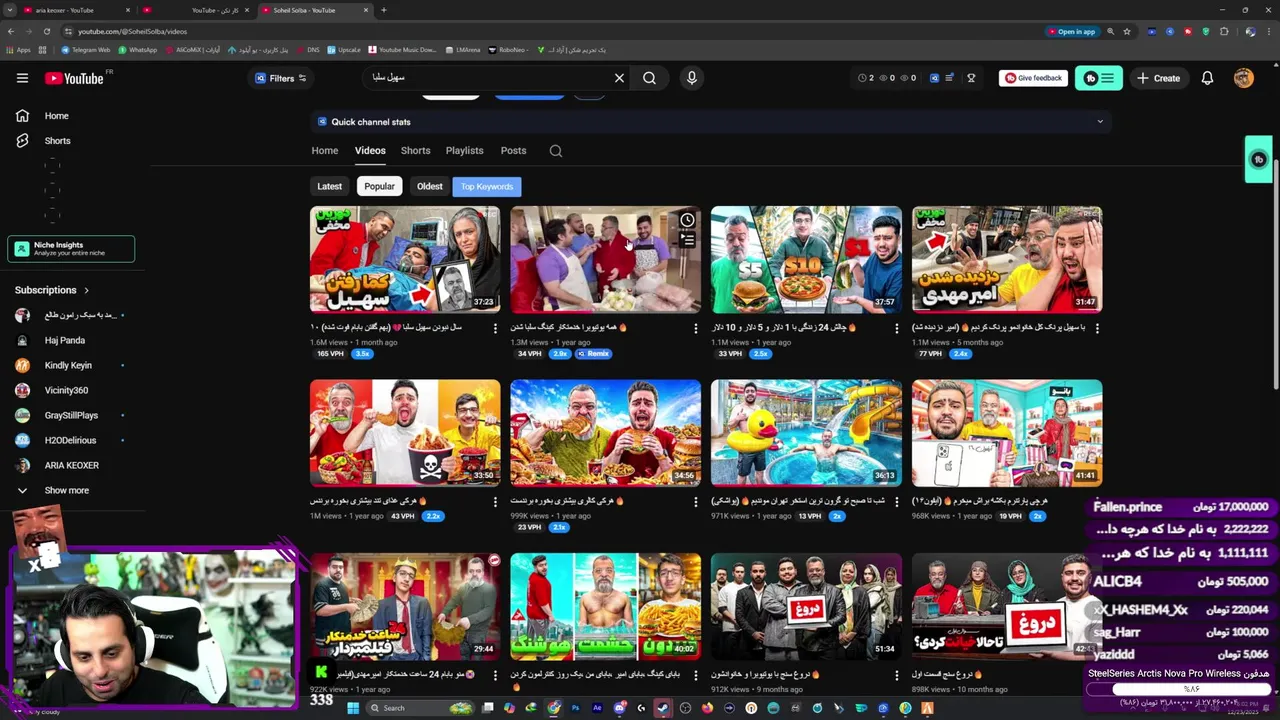
Task: Open the H2ODelirious subscription
Action: (x=70, y=441)
